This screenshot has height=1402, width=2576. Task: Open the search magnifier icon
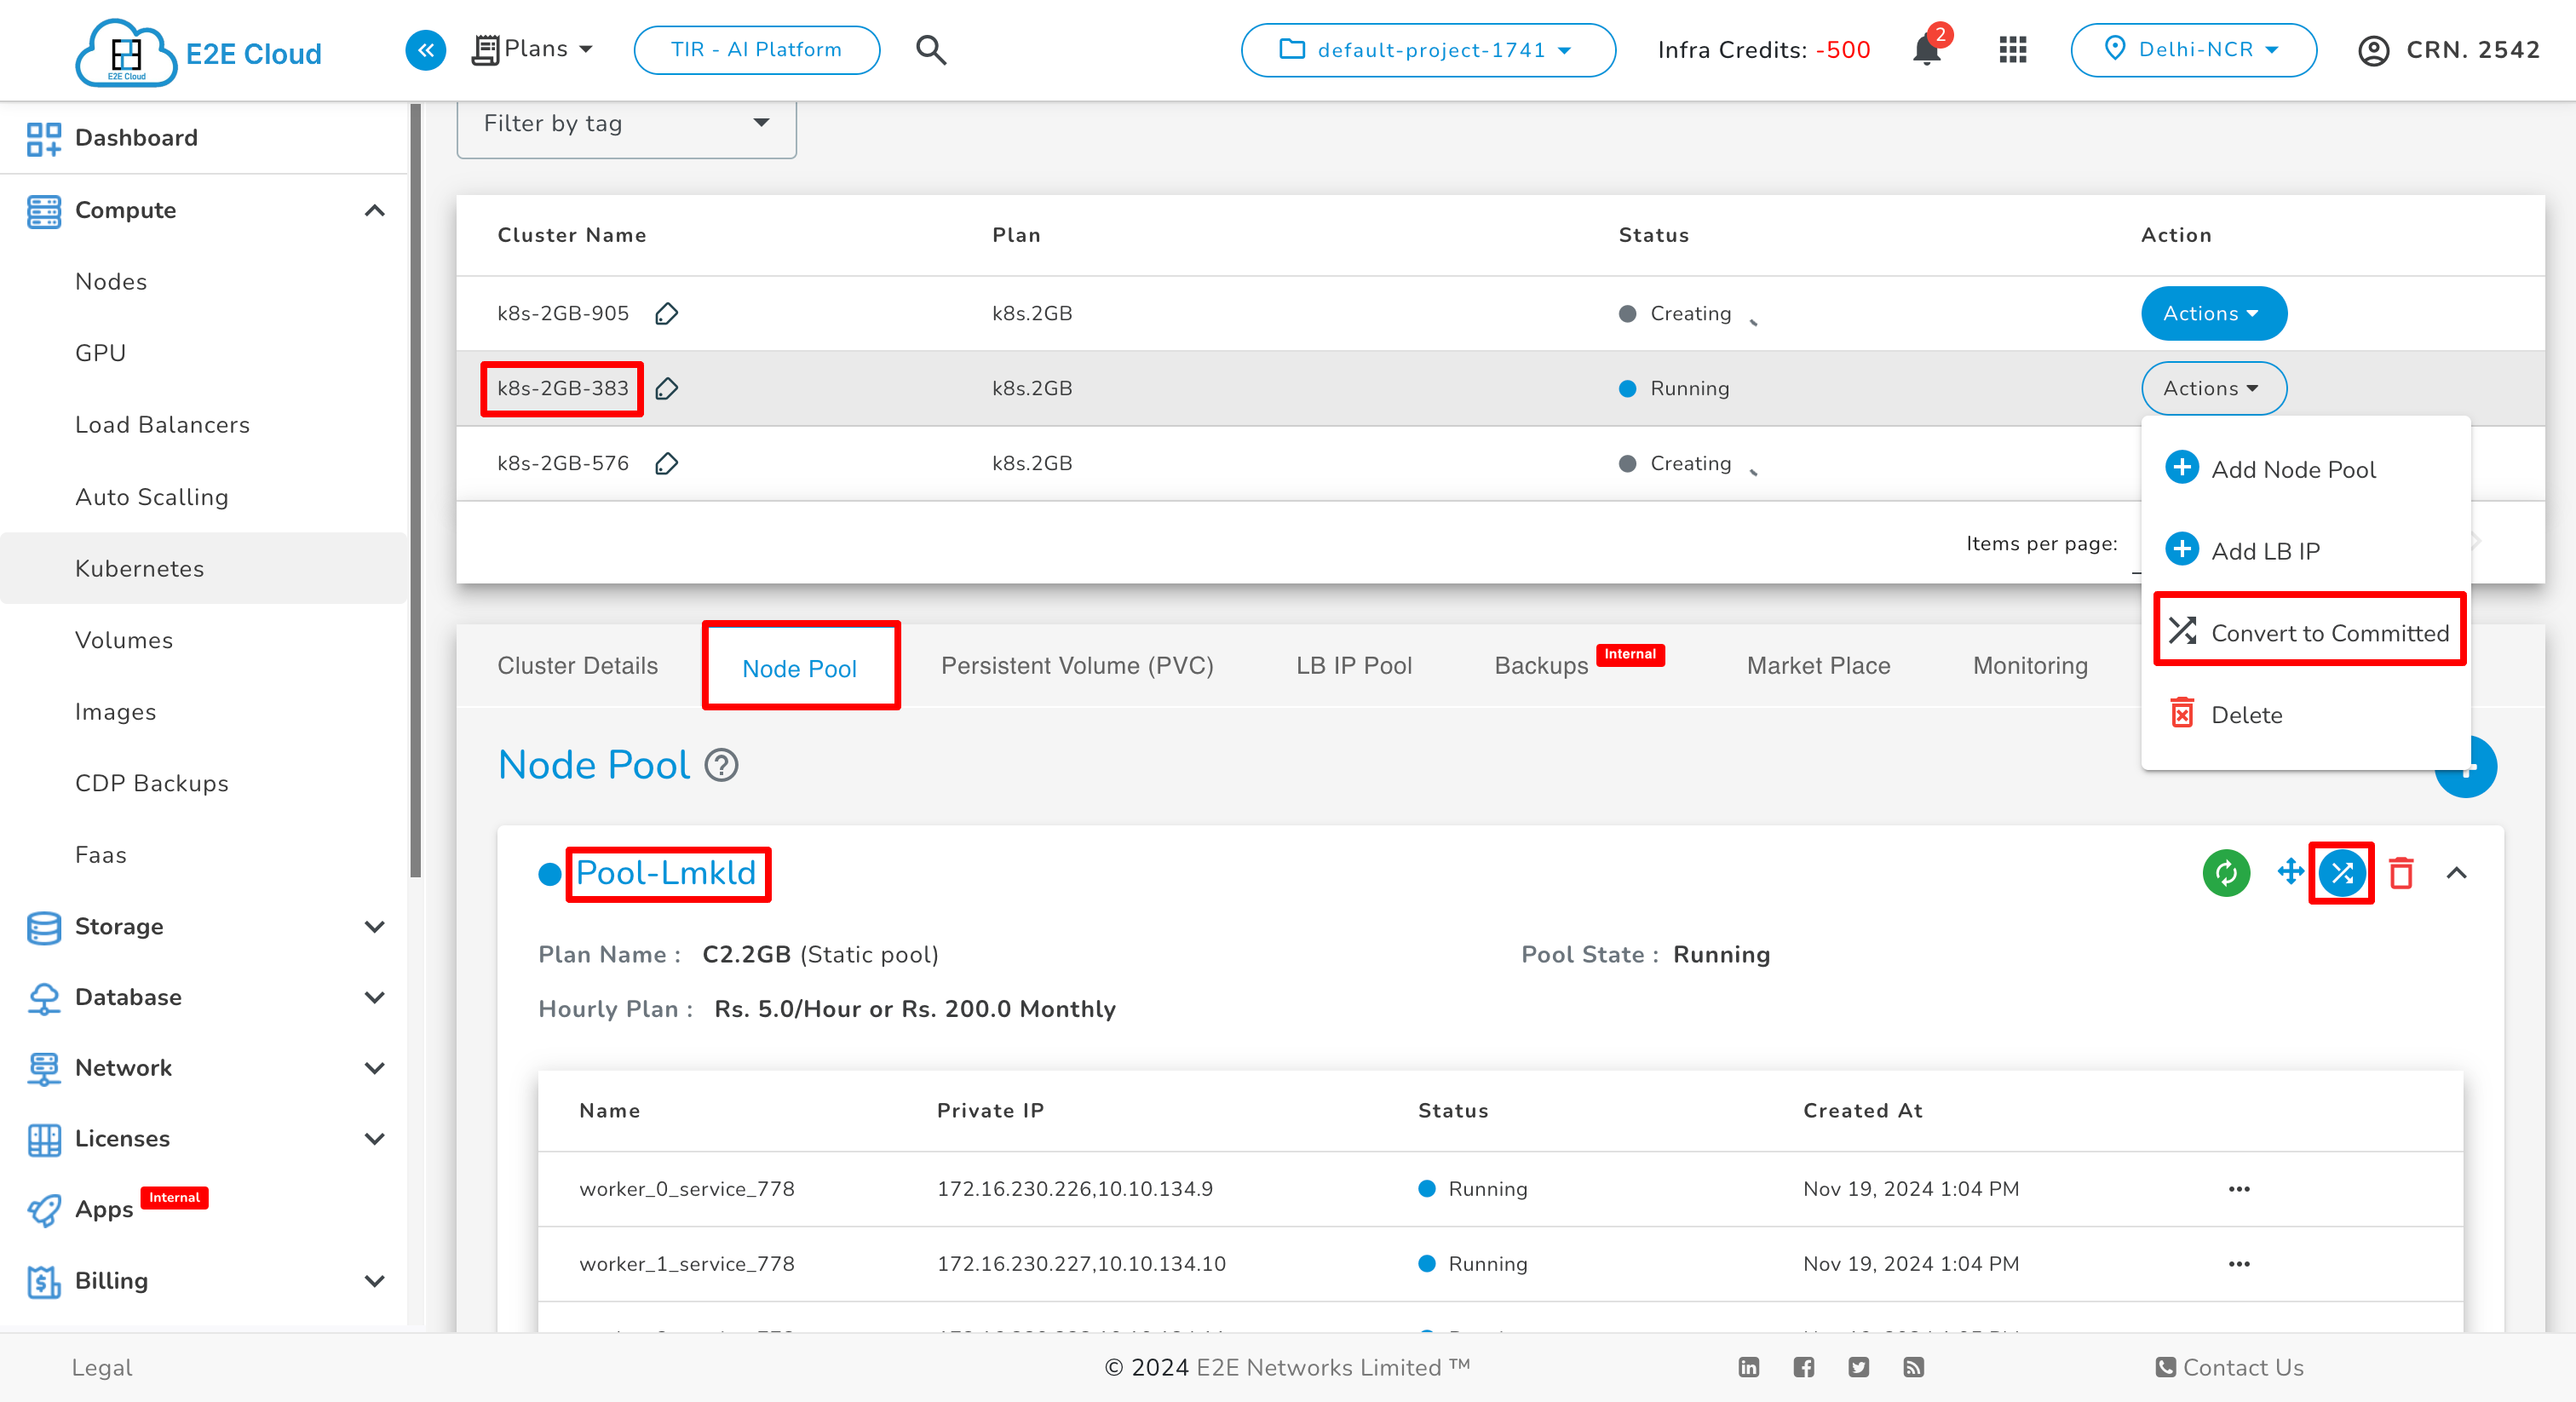point(931,49)
